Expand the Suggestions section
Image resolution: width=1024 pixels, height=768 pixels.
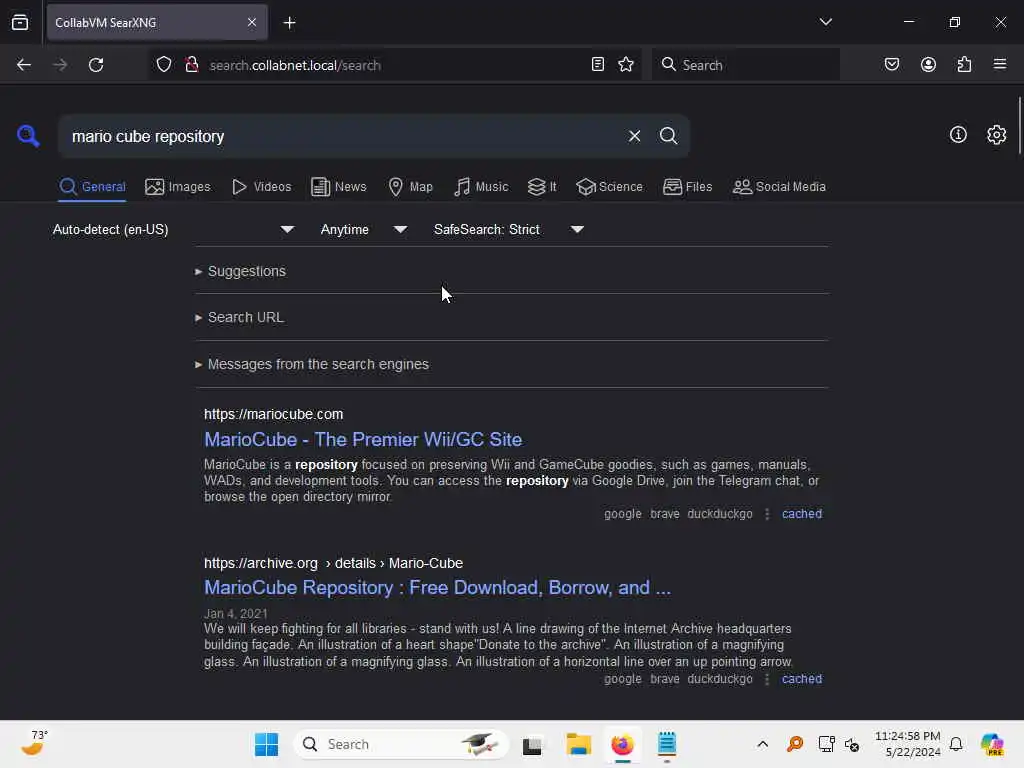pos(240,271)
